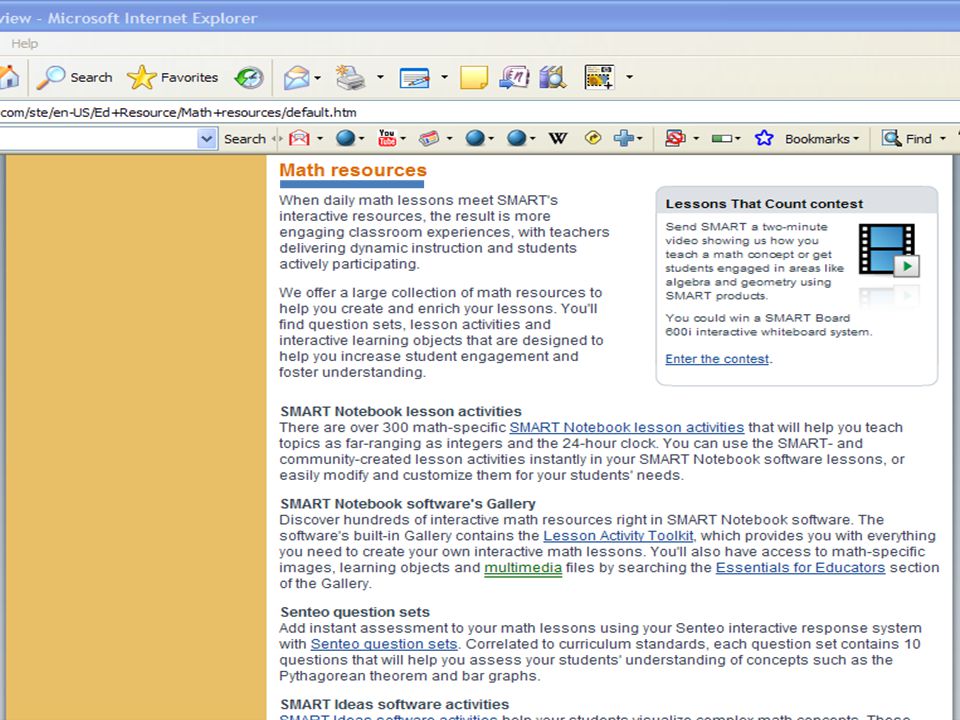
Task: Open the YouTube icon dropdown arrow
Action: [x=403, y=139]
